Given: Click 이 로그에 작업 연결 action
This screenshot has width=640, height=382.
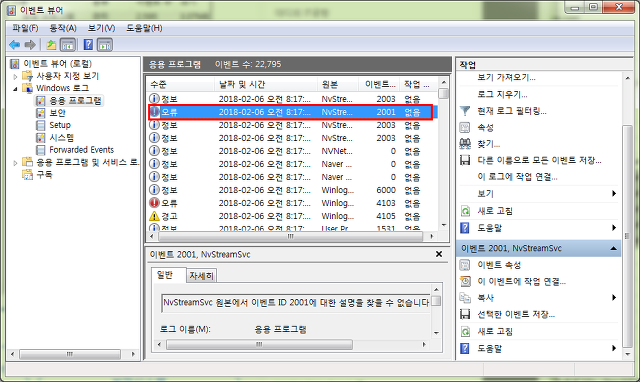Looking at the screenshot, I should (517, 177).
